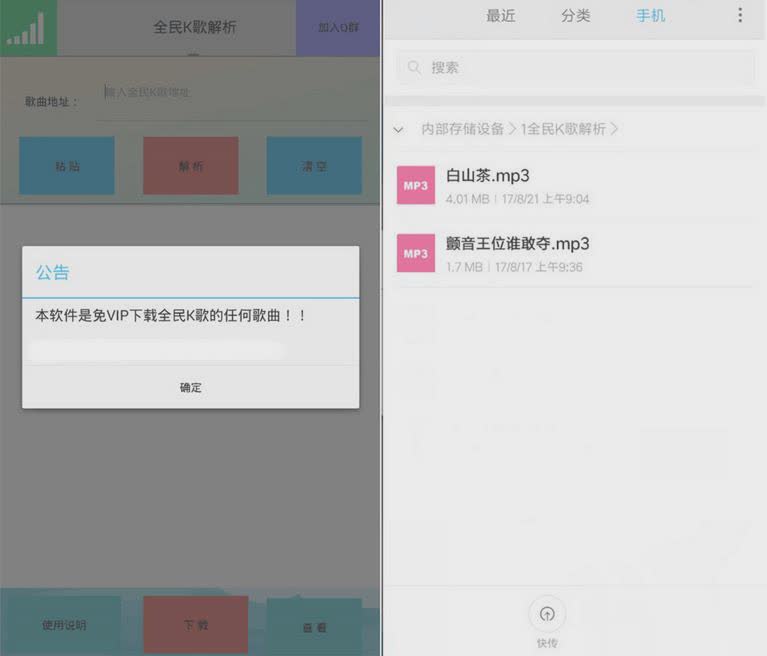
Task: Tap the green signal bars icon
Action: (28, 27)
